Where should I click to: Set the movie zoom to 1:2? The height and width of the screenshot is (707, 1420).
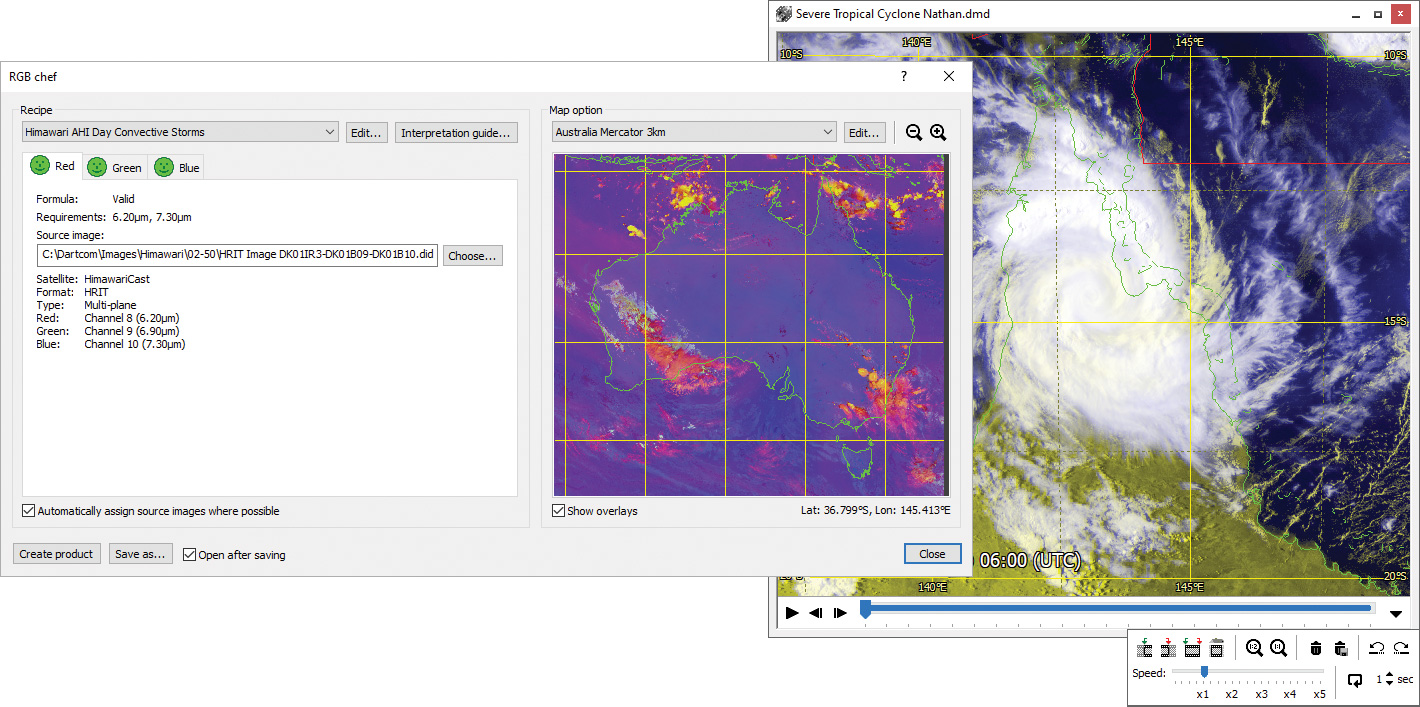coord(1254,648)
